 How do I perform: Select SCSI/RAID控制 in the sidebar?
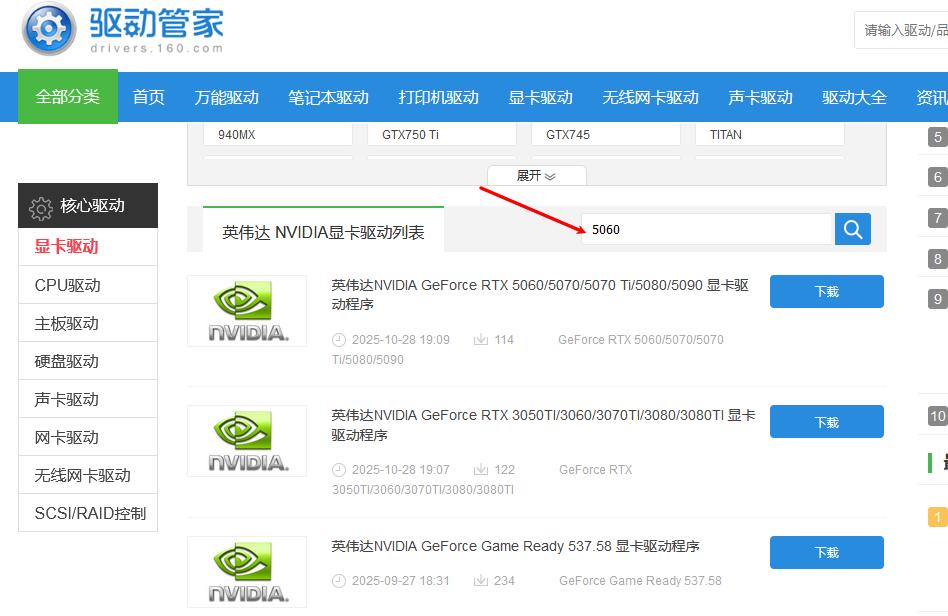tap(88, 513)
